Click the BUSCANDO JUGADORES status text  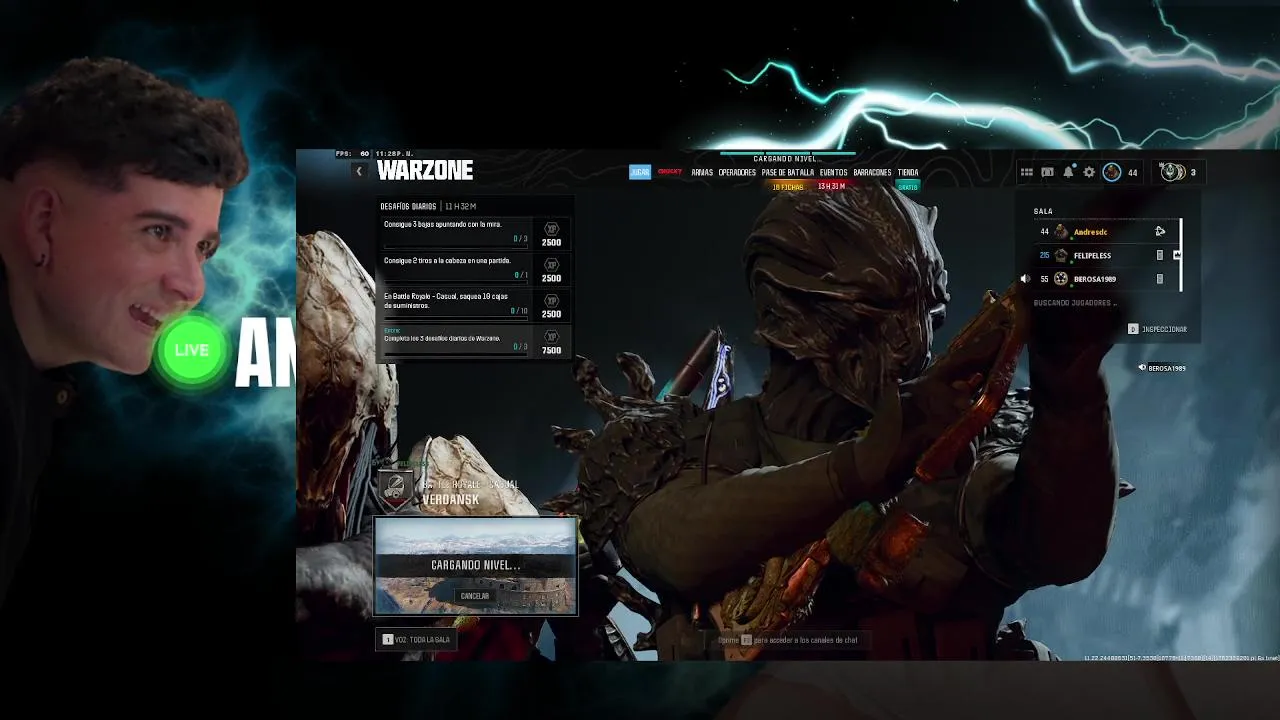point(1075,303)
